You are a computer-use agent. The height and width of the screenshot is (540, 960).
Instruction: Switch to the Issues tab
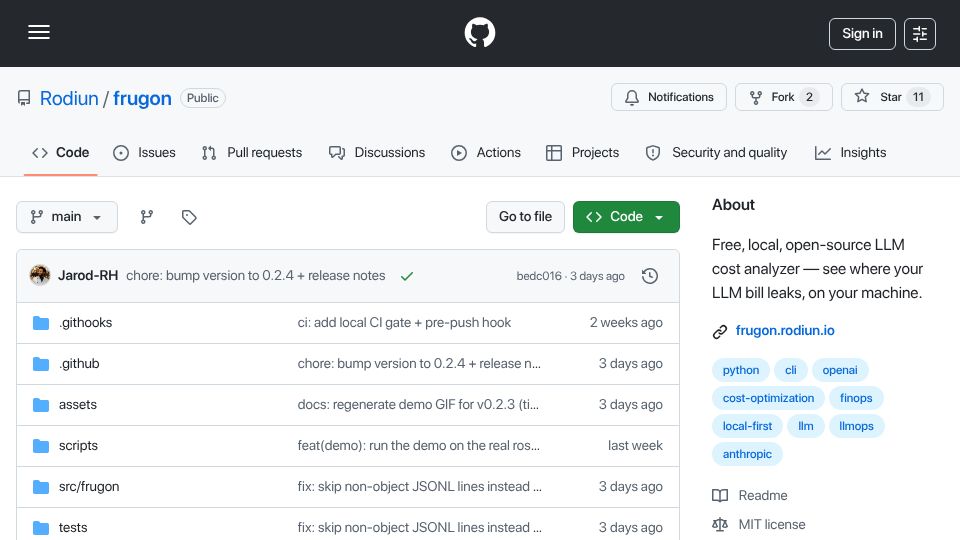coord(144,152)
